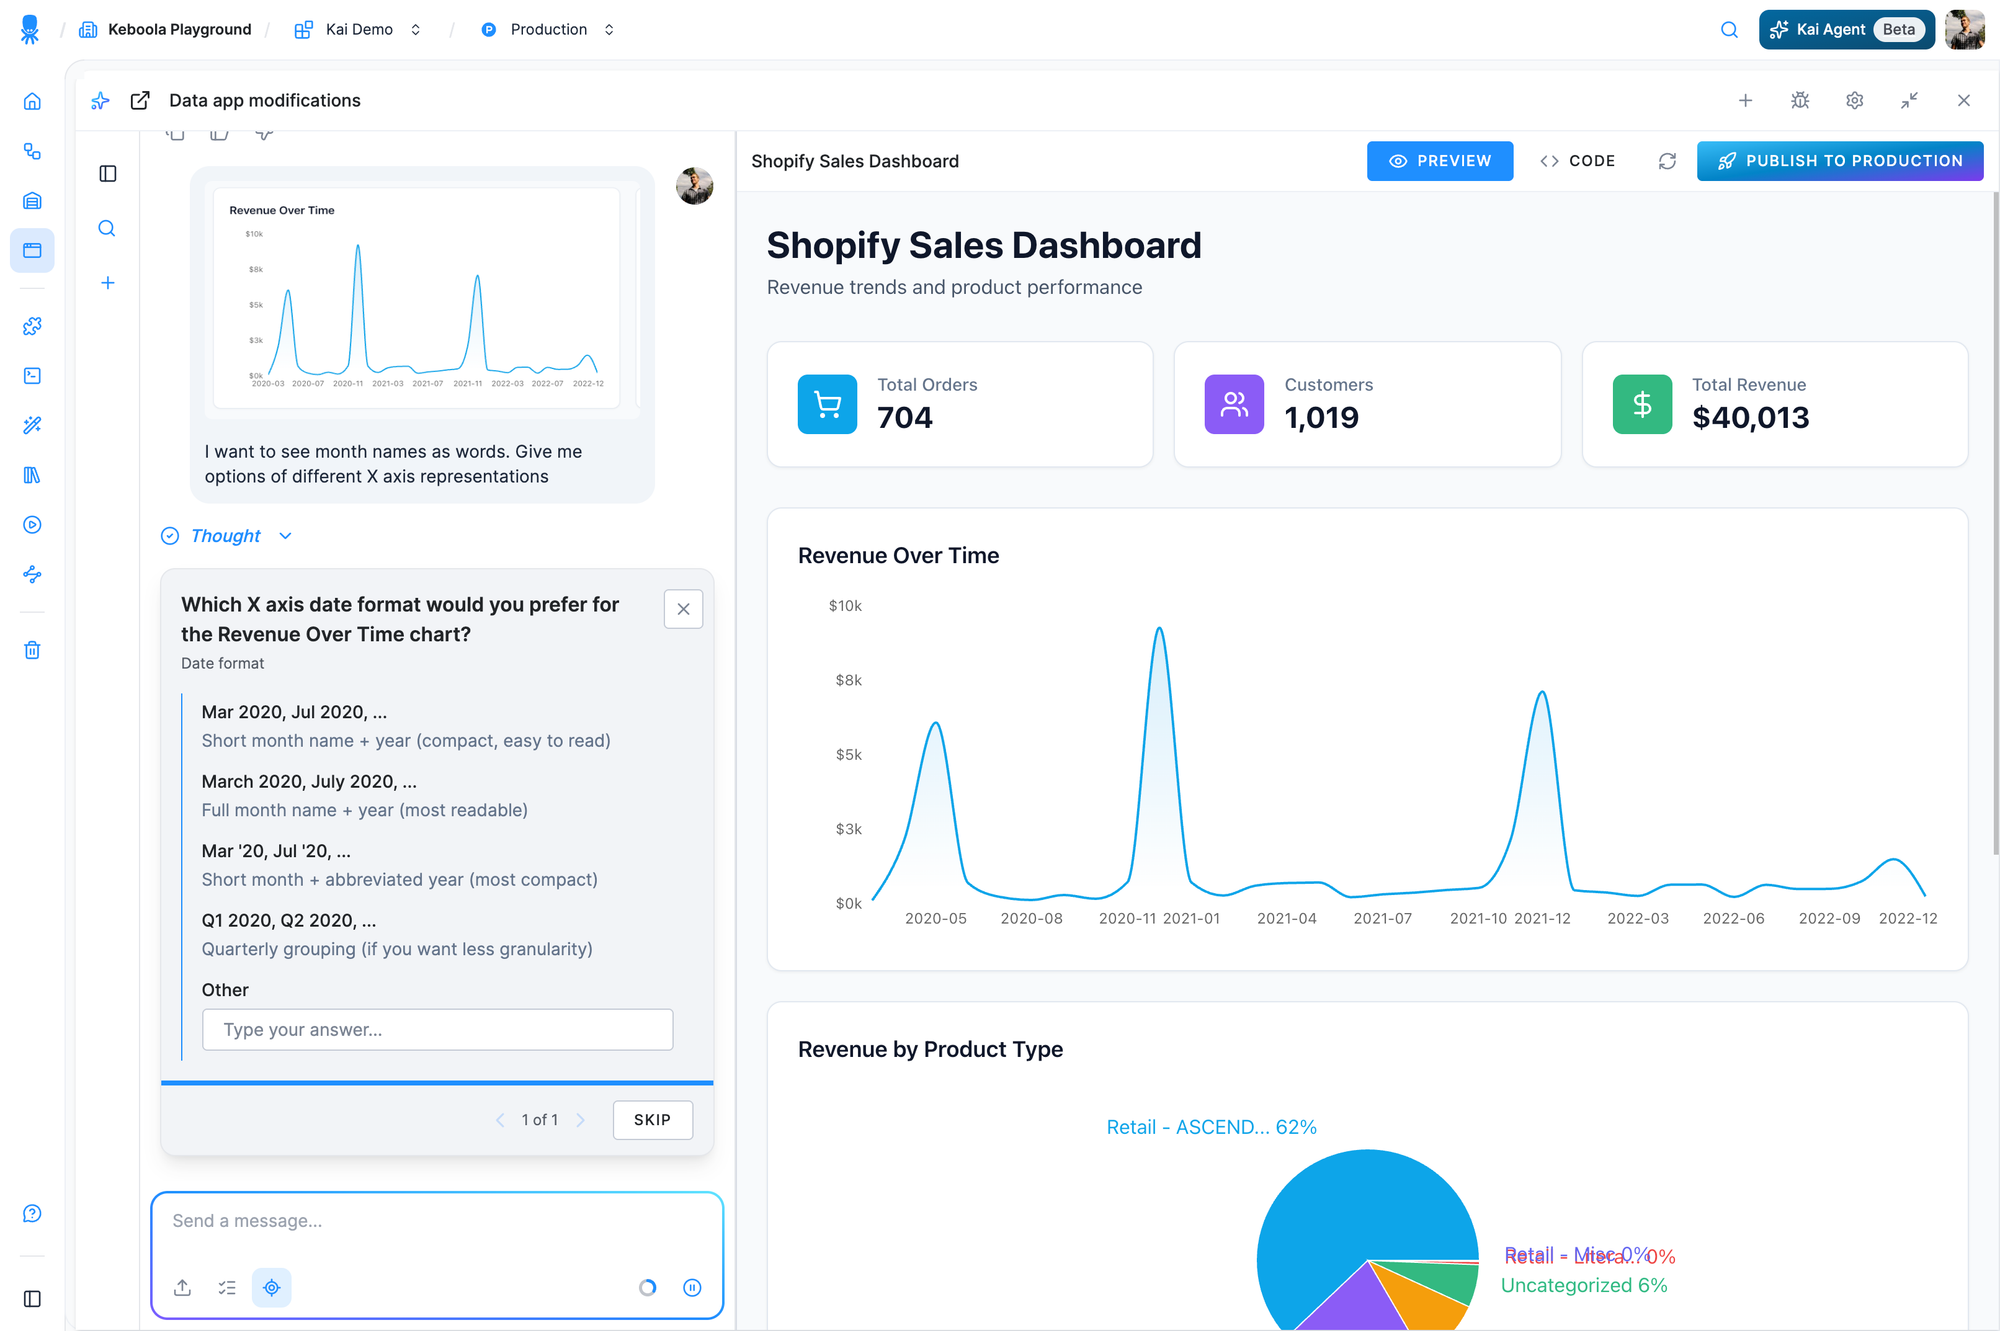Open the Transformations icon in left sidebar
The image size is (2000, 1331).
coord(32,376)
